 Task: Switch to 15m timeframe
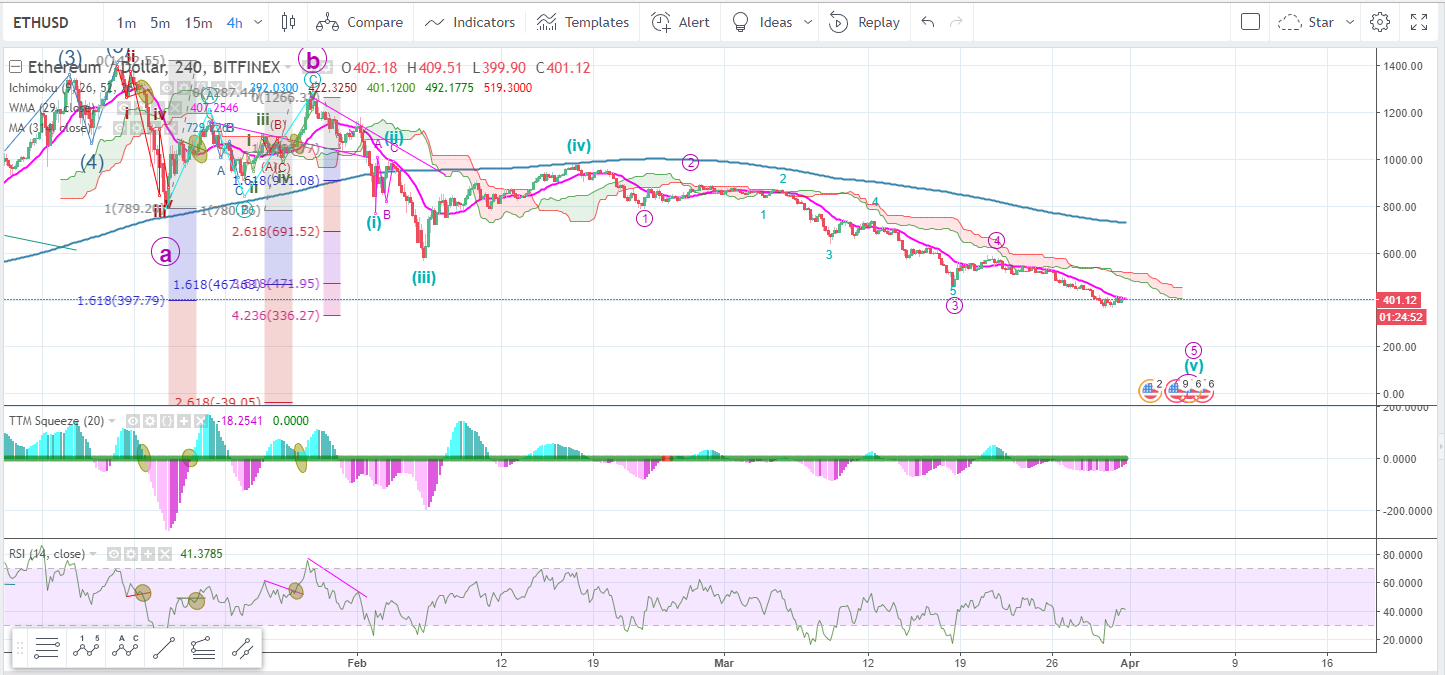[198, 22]
